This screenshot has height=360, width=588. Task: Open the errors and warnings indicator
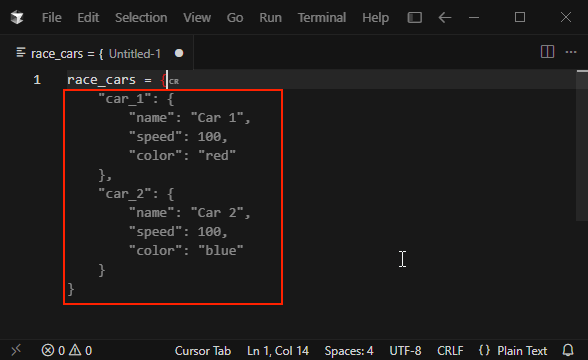(x=66, y=351)
